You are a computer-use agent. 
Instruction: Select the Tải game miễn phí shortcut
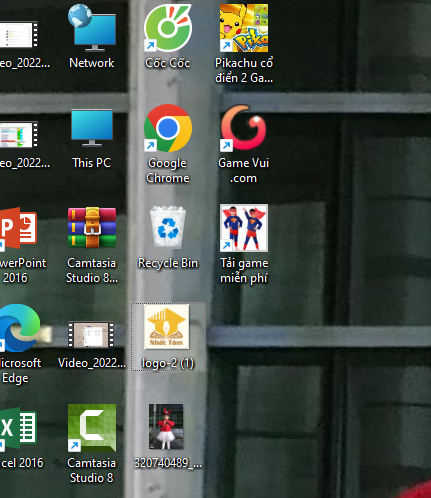[244, 228]
